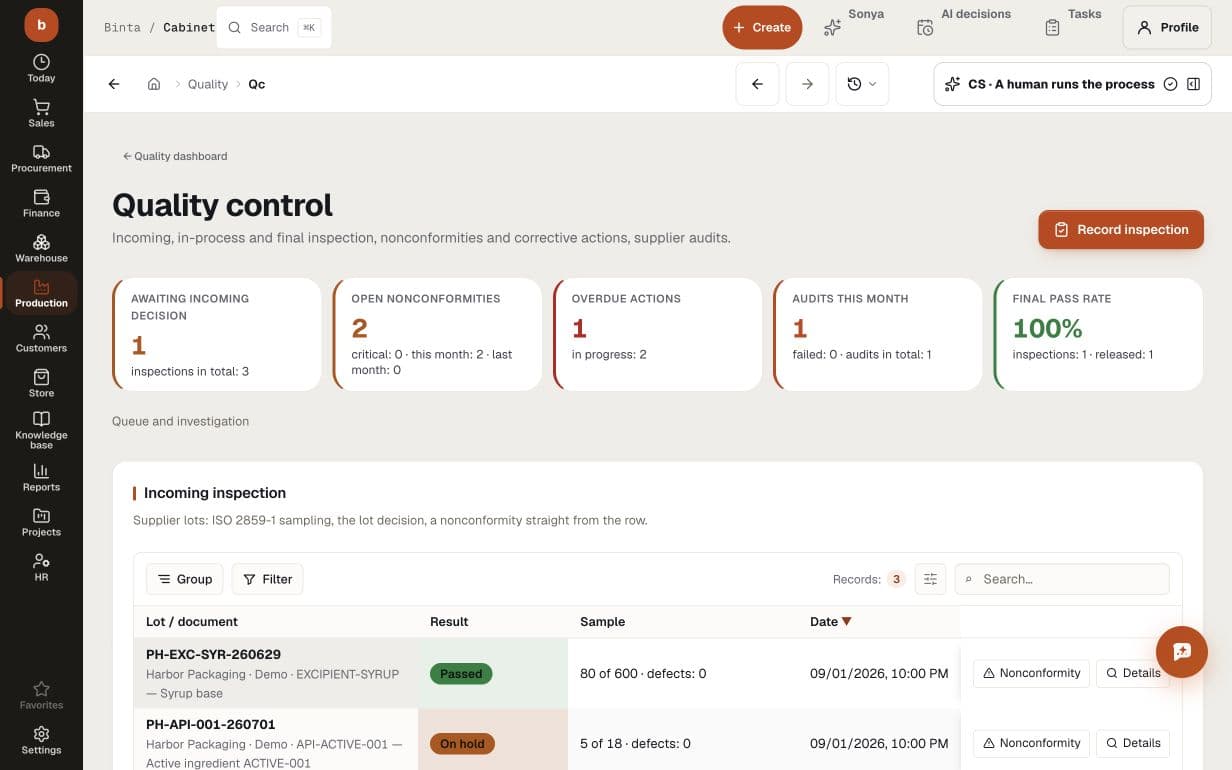Click the On hold status badge

[462, 744]
